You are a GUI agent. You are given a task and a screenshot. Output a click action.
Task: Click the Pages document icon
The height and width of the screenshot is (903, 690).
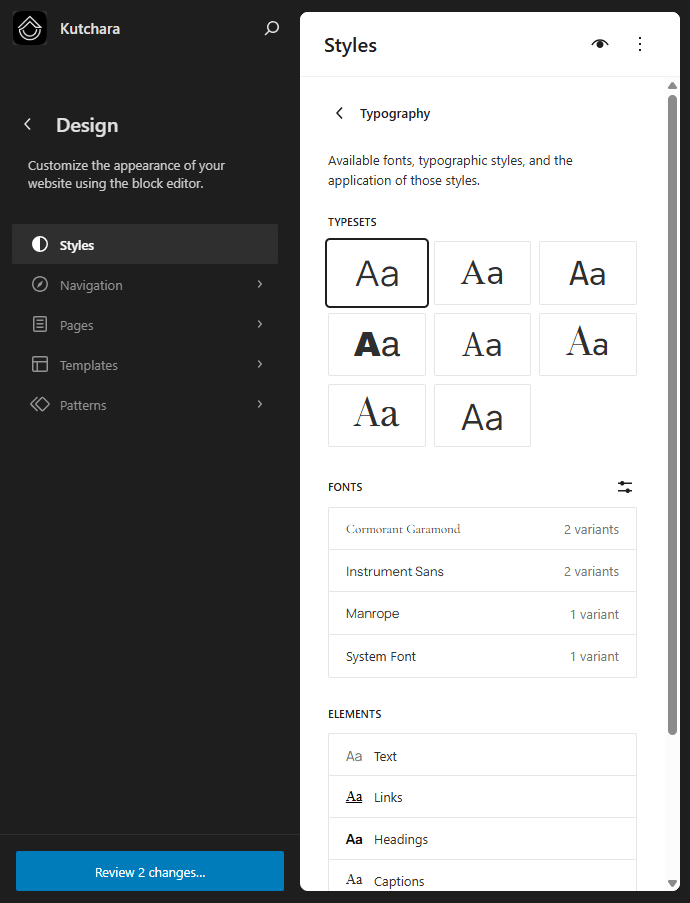pos(40,324)
